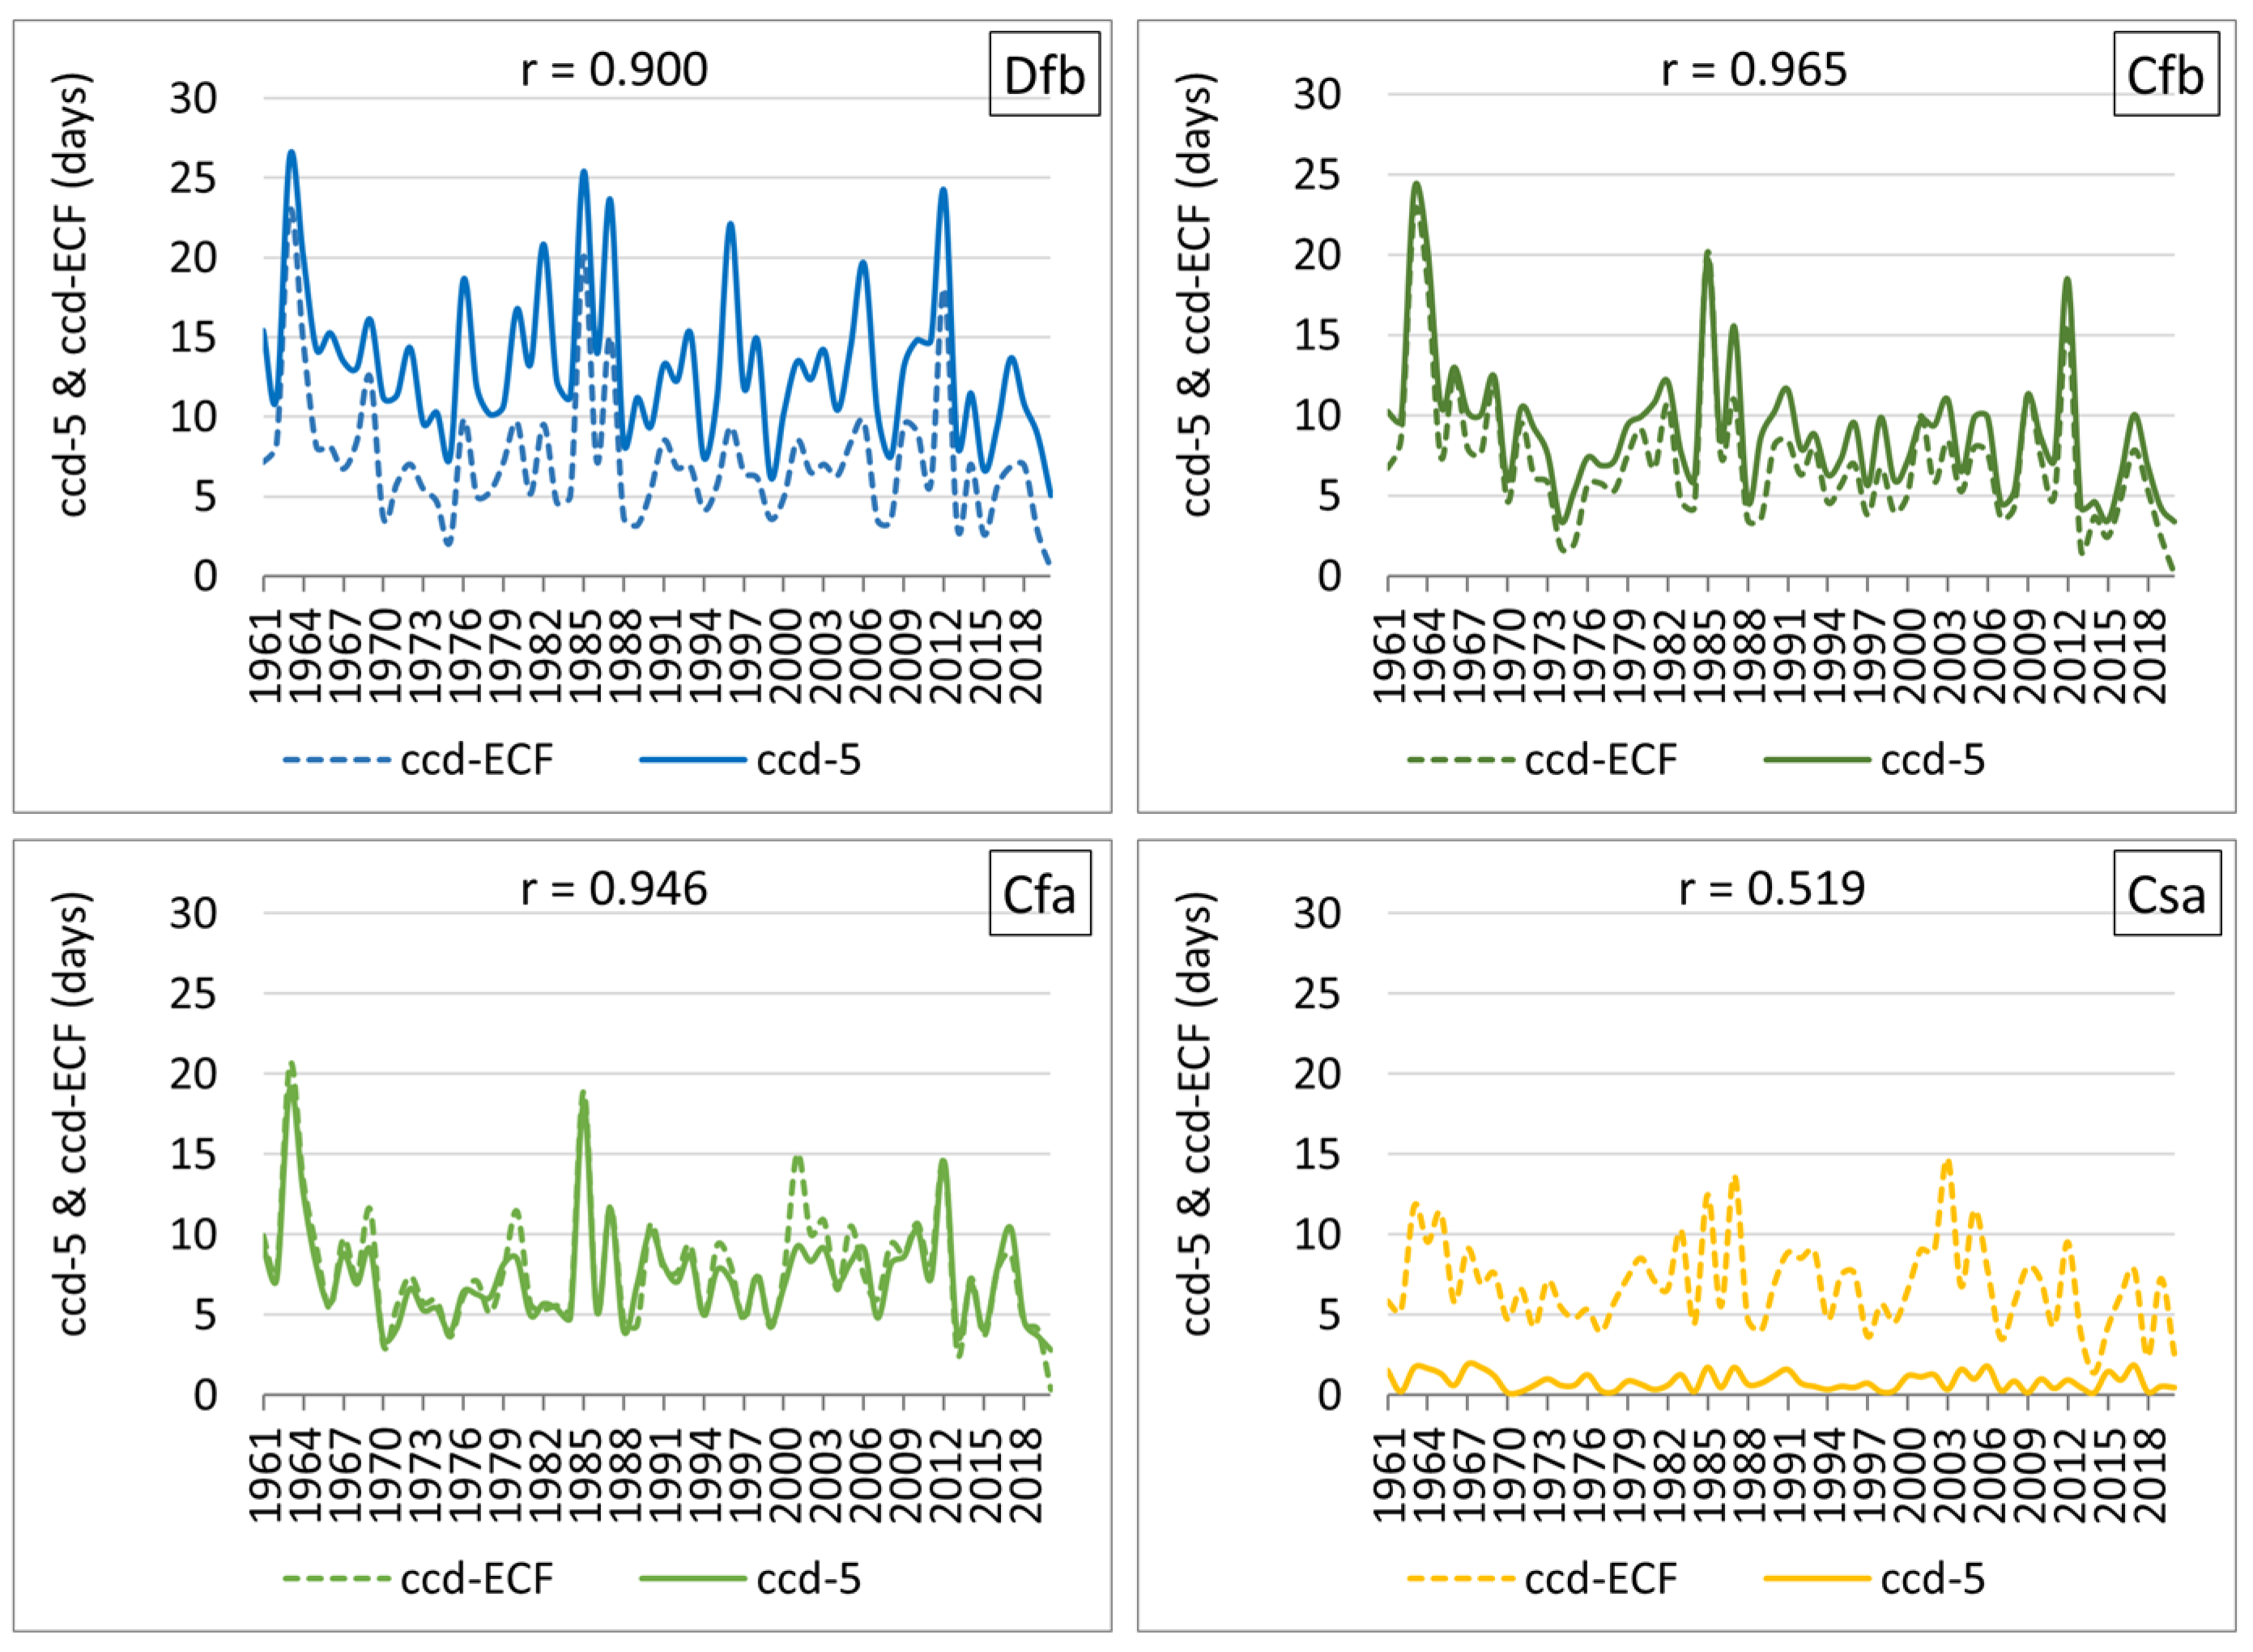Image resolution: width=2253 pixels, height=1652 pixels.
Task: Click the Csa climate label box
Action: 2167,893
